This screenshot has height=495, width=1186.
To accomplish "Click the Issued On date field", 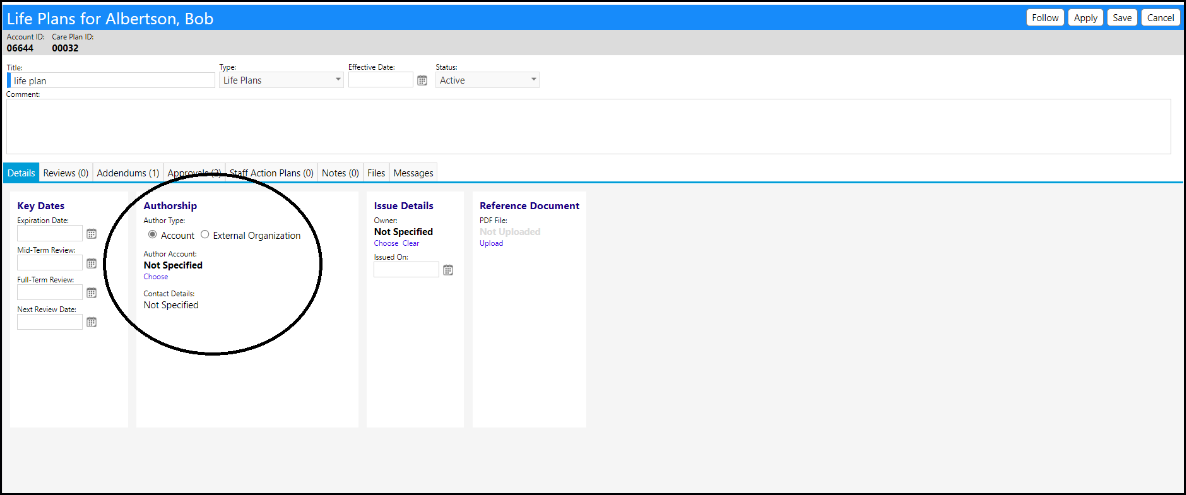I will click(x=406, y=269).
